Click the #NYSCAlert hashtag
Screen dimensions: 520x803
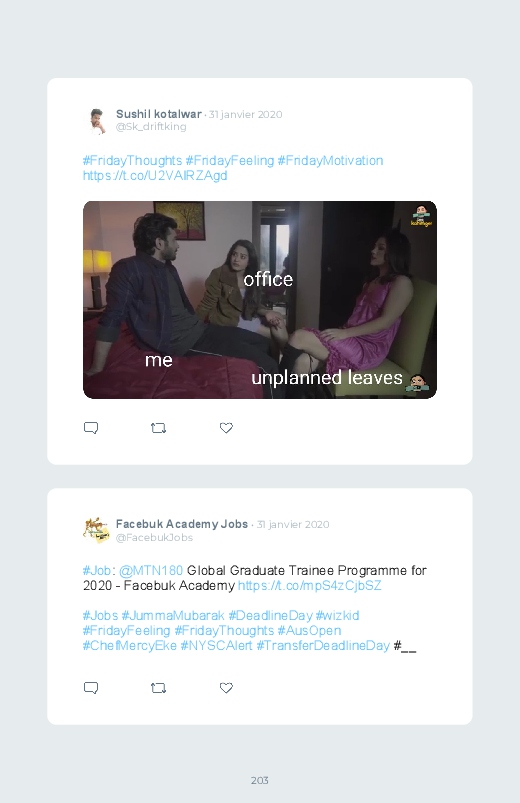(x=216, y=645)
